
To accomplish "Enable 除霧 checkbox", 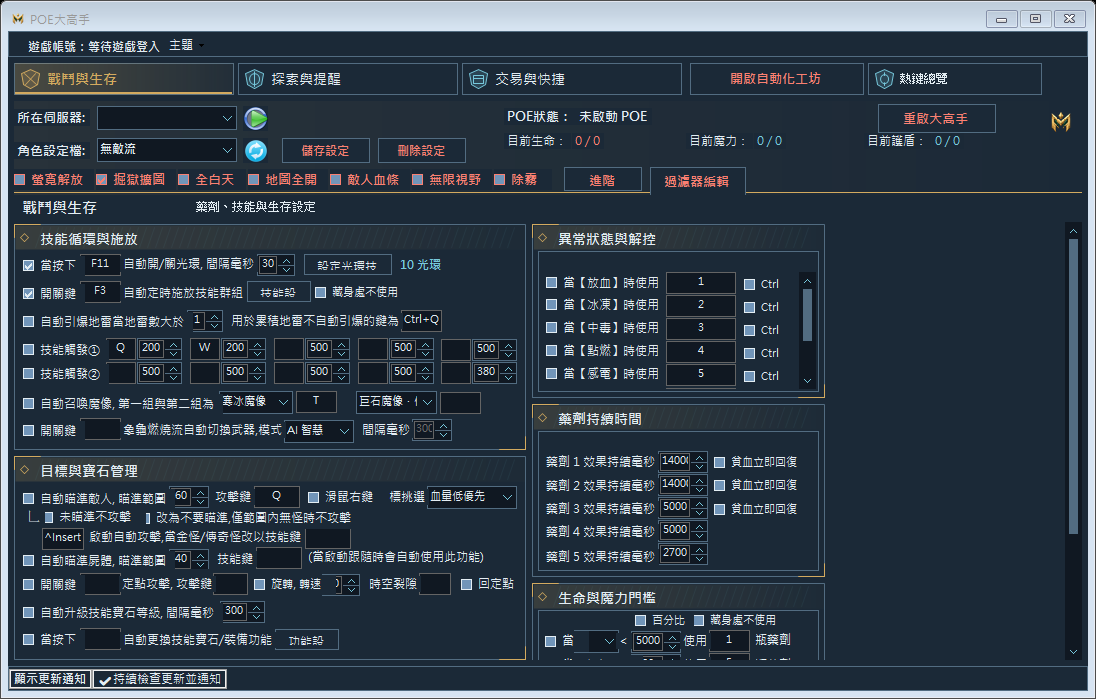I will [500, 180].
